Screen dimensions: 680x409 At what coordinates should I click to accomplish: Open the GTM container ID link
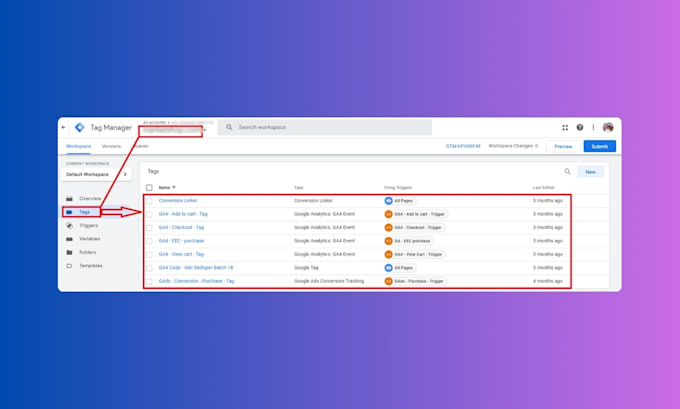(x=463, y=146)
